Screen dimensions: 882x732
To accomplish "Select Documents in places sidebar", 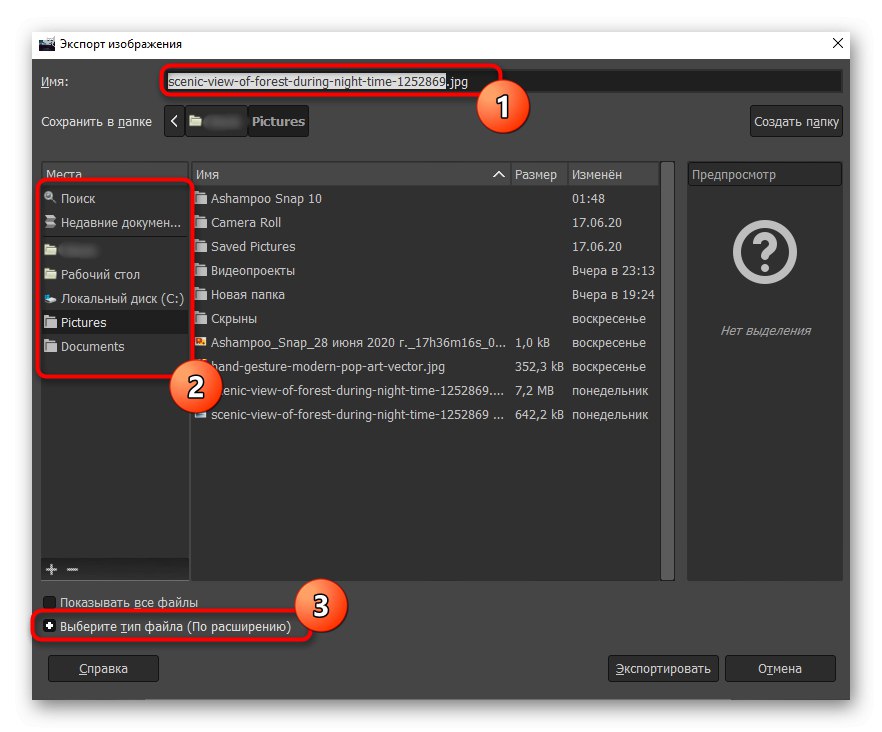I will click(x=115, y=346).
